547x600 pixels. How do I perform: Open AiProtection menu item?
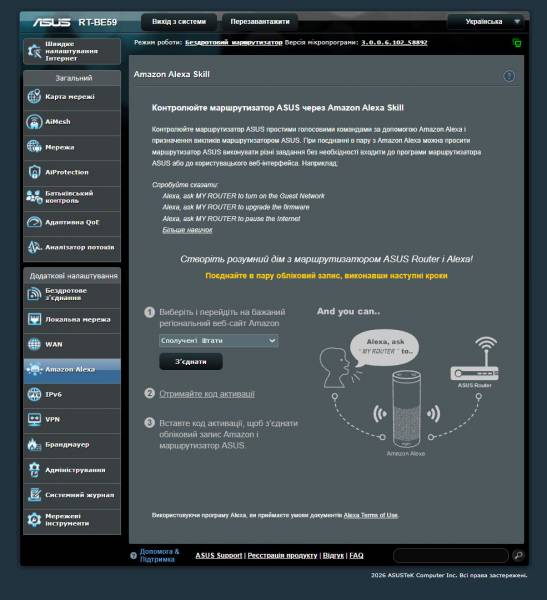72,172
